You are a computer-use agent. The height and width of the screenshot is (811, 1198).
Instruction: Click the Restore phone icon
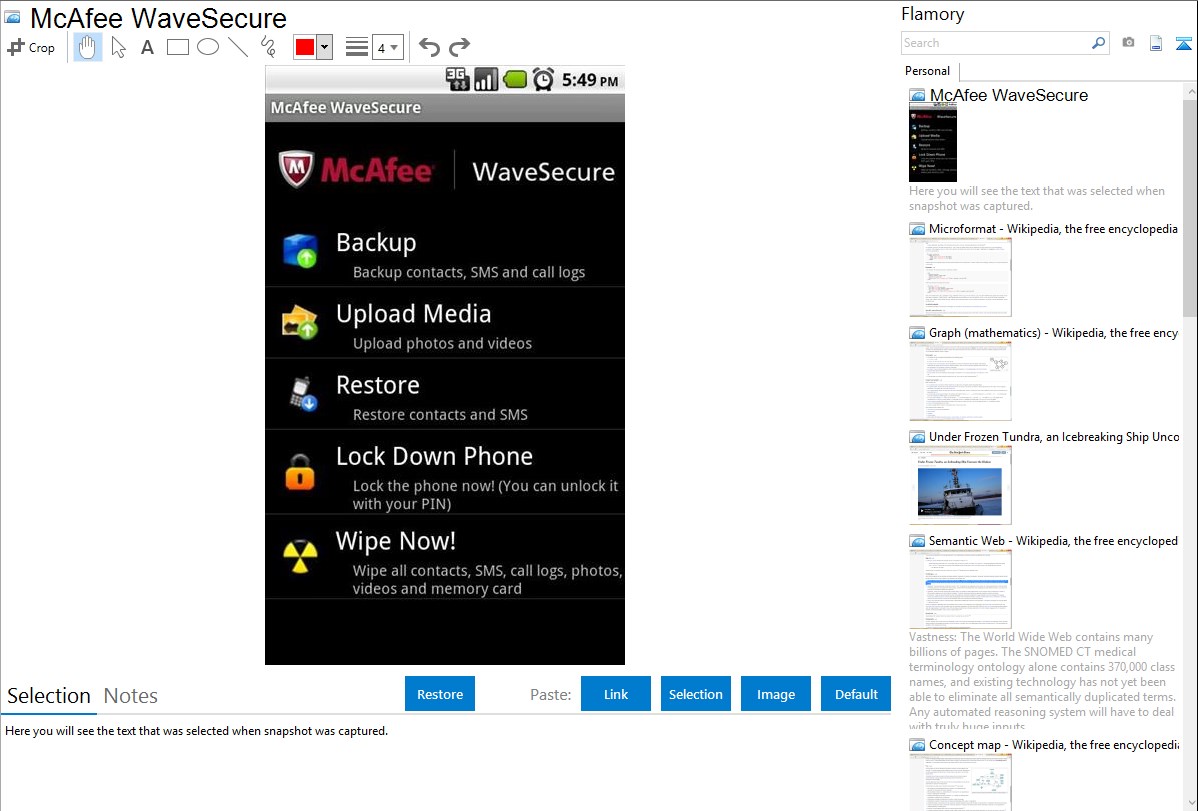click(303, 393)
